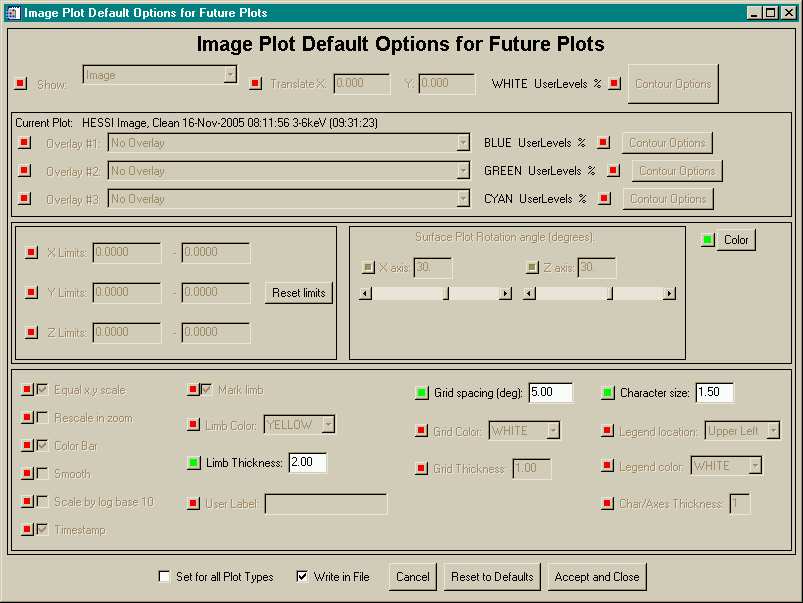This screenshot has width=803, height=603.
Task: Click the red indicator beside Show
Action: 22,83
